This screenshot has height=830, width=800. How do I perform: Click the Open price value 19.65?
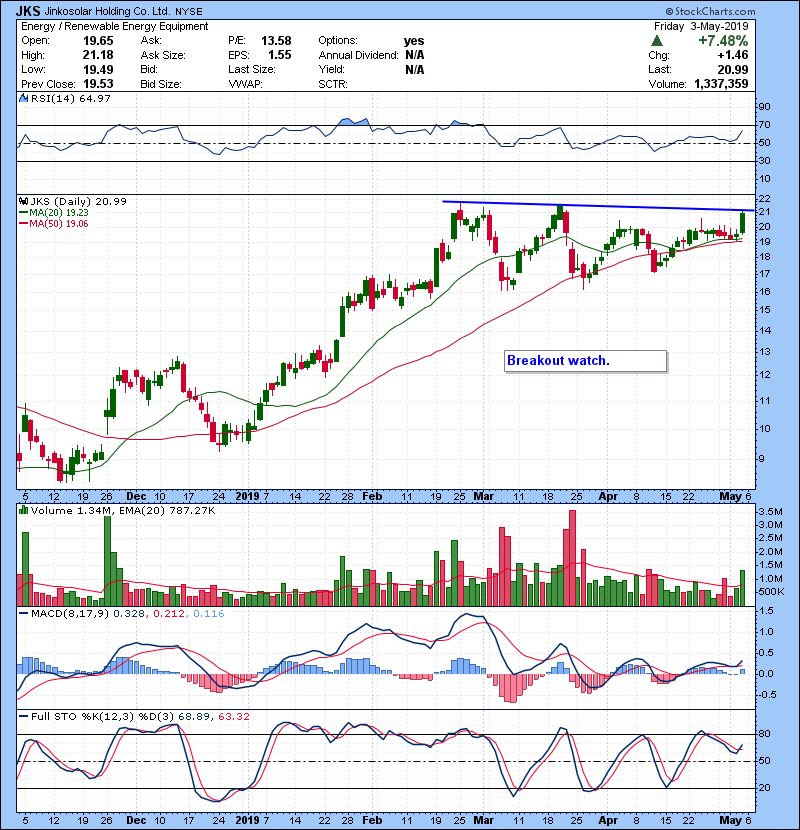98,41
